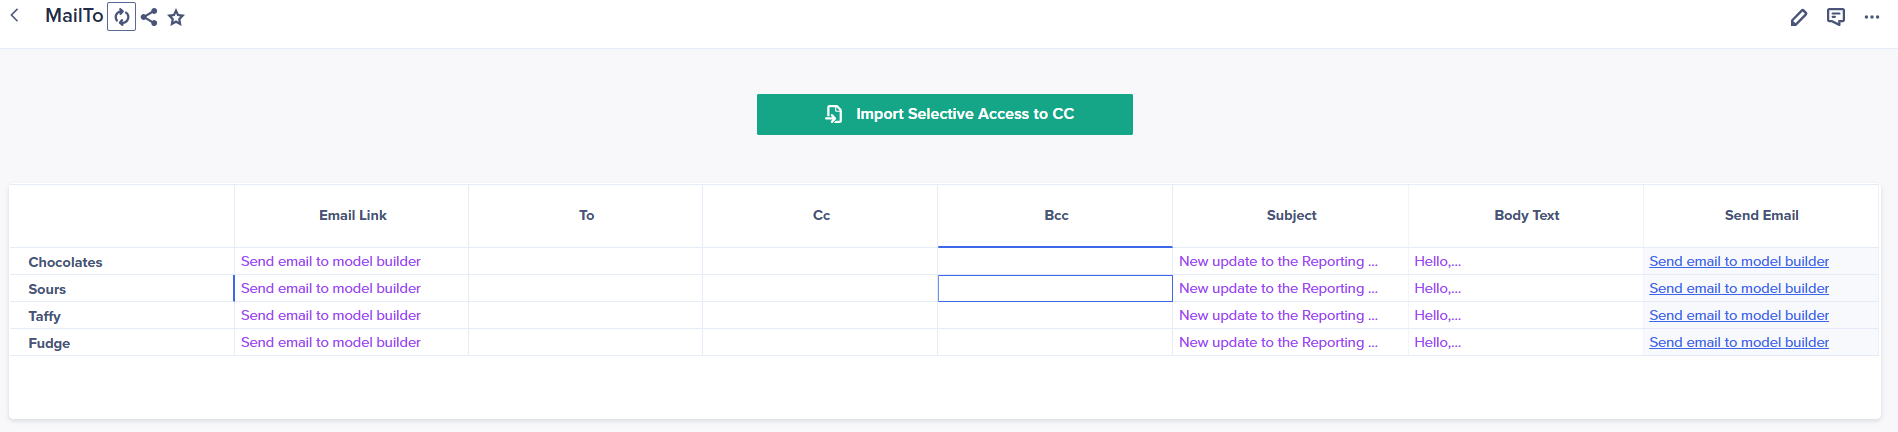This screenshot has height=432, width=1898.
Task: Open Send email link for Fudge row
Action: [x=1738, y=342]
